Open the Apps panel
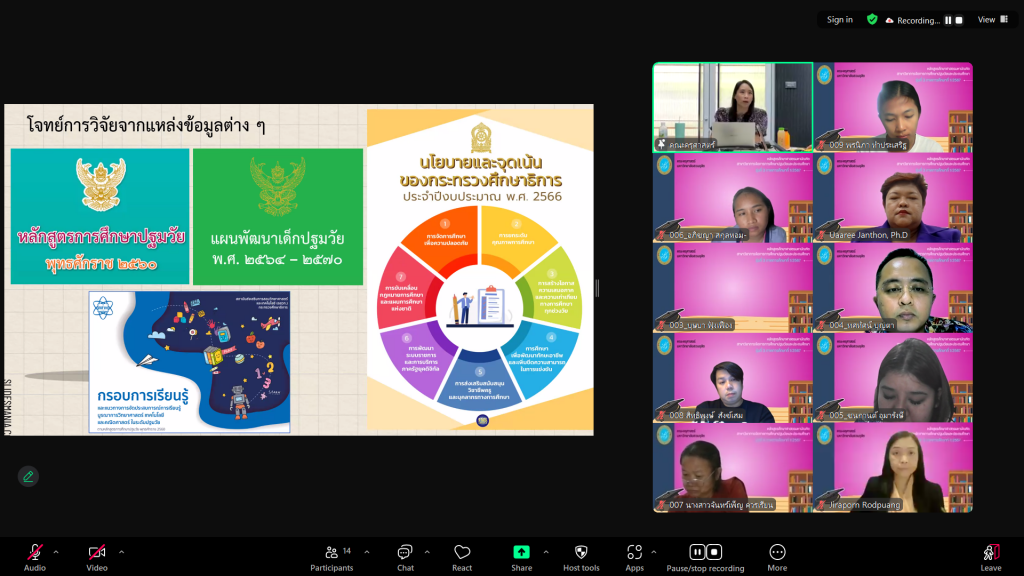This screenshot has width=1024, height=576. click(634, 553)
